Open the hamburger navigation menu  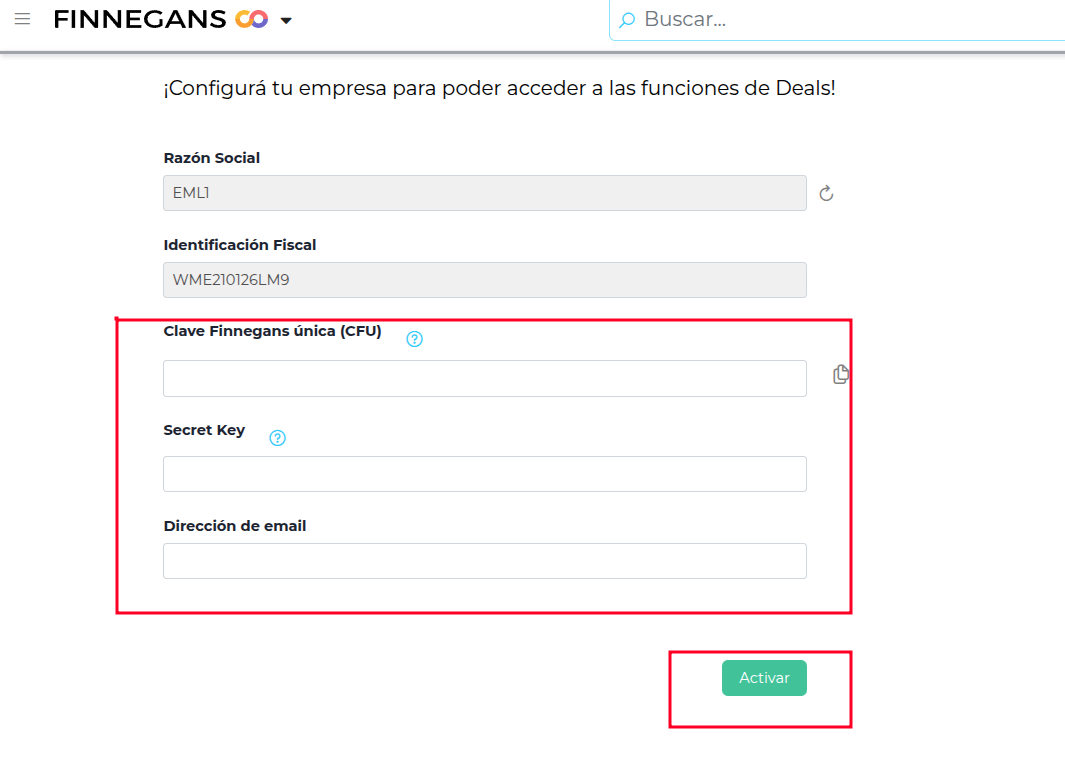pos(22,19)
